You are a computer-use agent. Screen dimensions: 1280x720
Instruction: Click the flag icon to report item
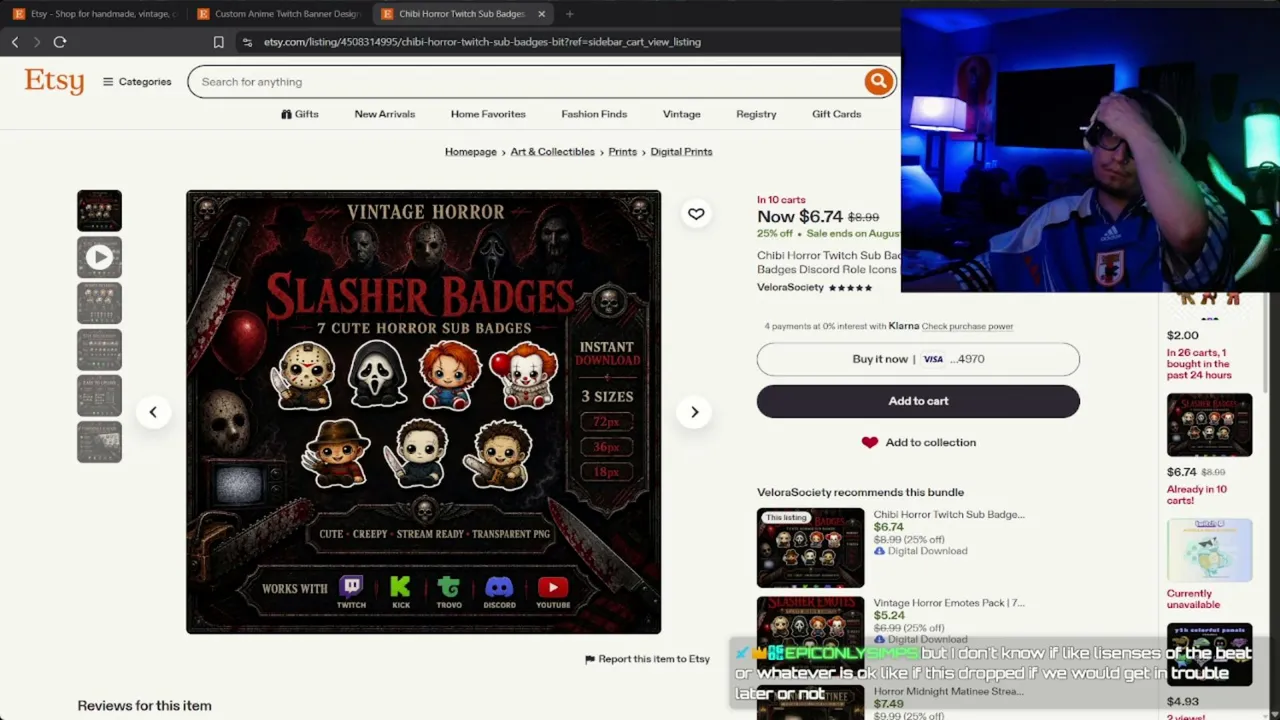[590, 660]
